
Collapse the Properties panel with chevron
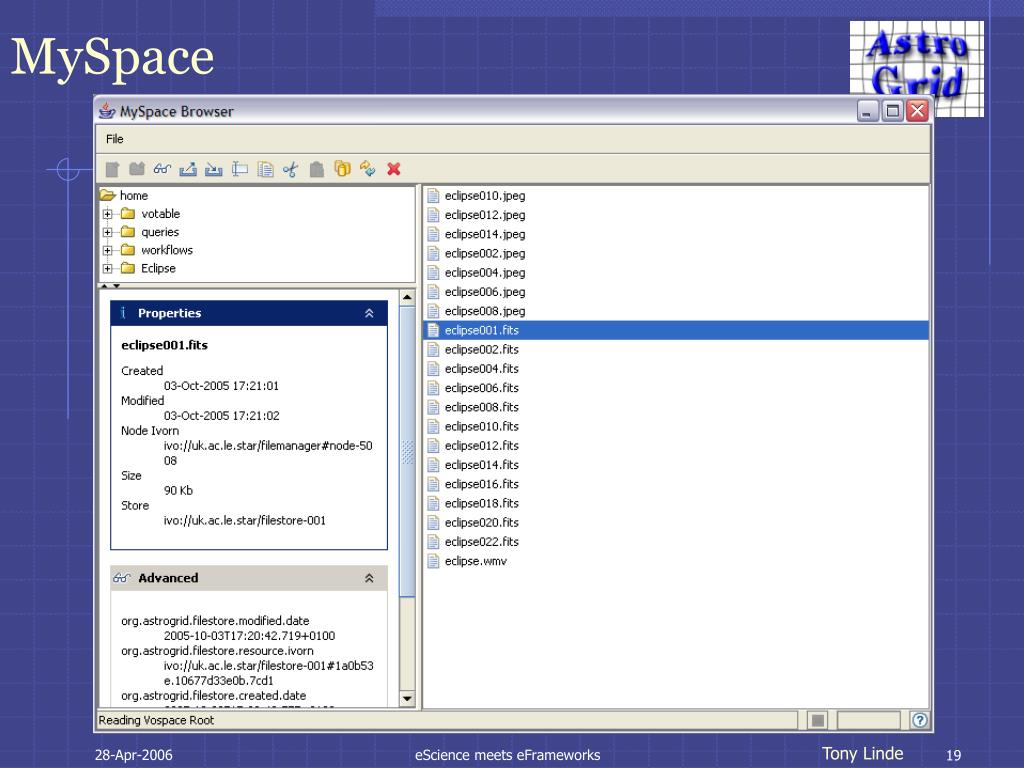point(369,313)
